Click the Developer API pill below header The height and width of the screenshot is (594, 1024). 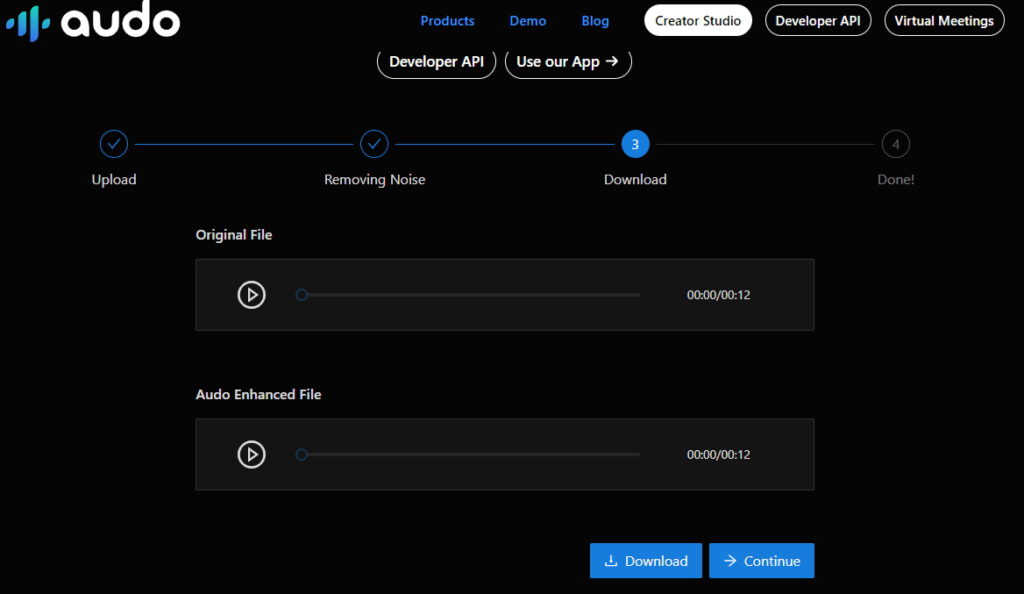(436, 62)
